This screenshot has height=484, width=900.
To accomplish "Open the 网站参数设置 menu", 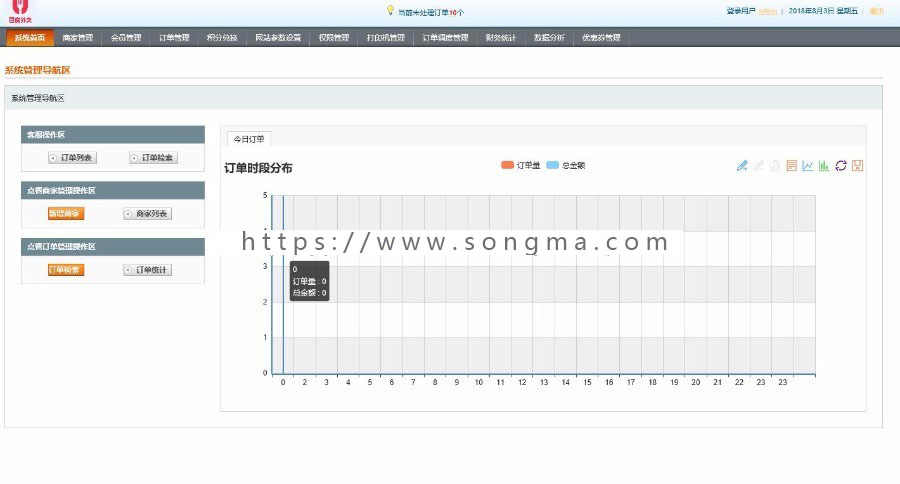I will [278, 37].
